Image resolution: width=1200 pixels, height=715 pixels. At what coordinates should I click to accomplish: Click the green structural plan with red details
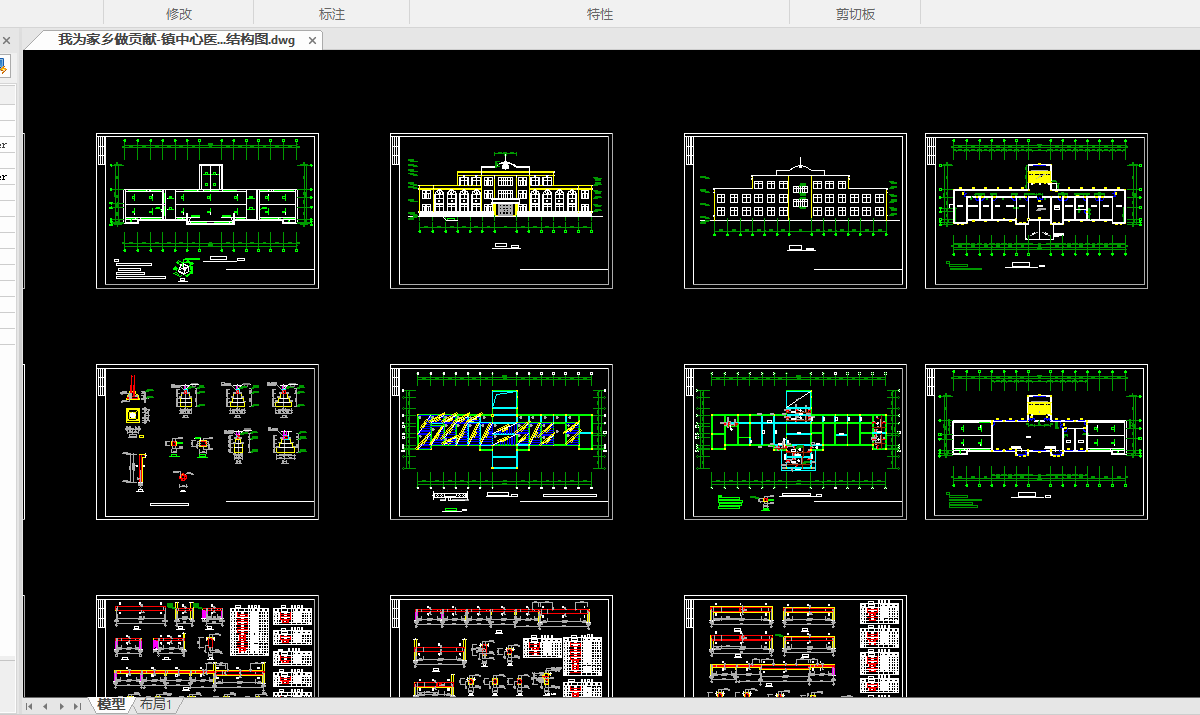795,442
